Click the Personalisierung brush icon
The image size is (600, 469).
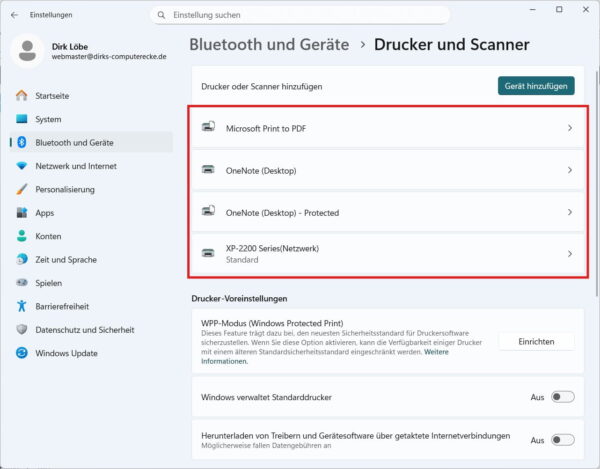coord(22,189)
